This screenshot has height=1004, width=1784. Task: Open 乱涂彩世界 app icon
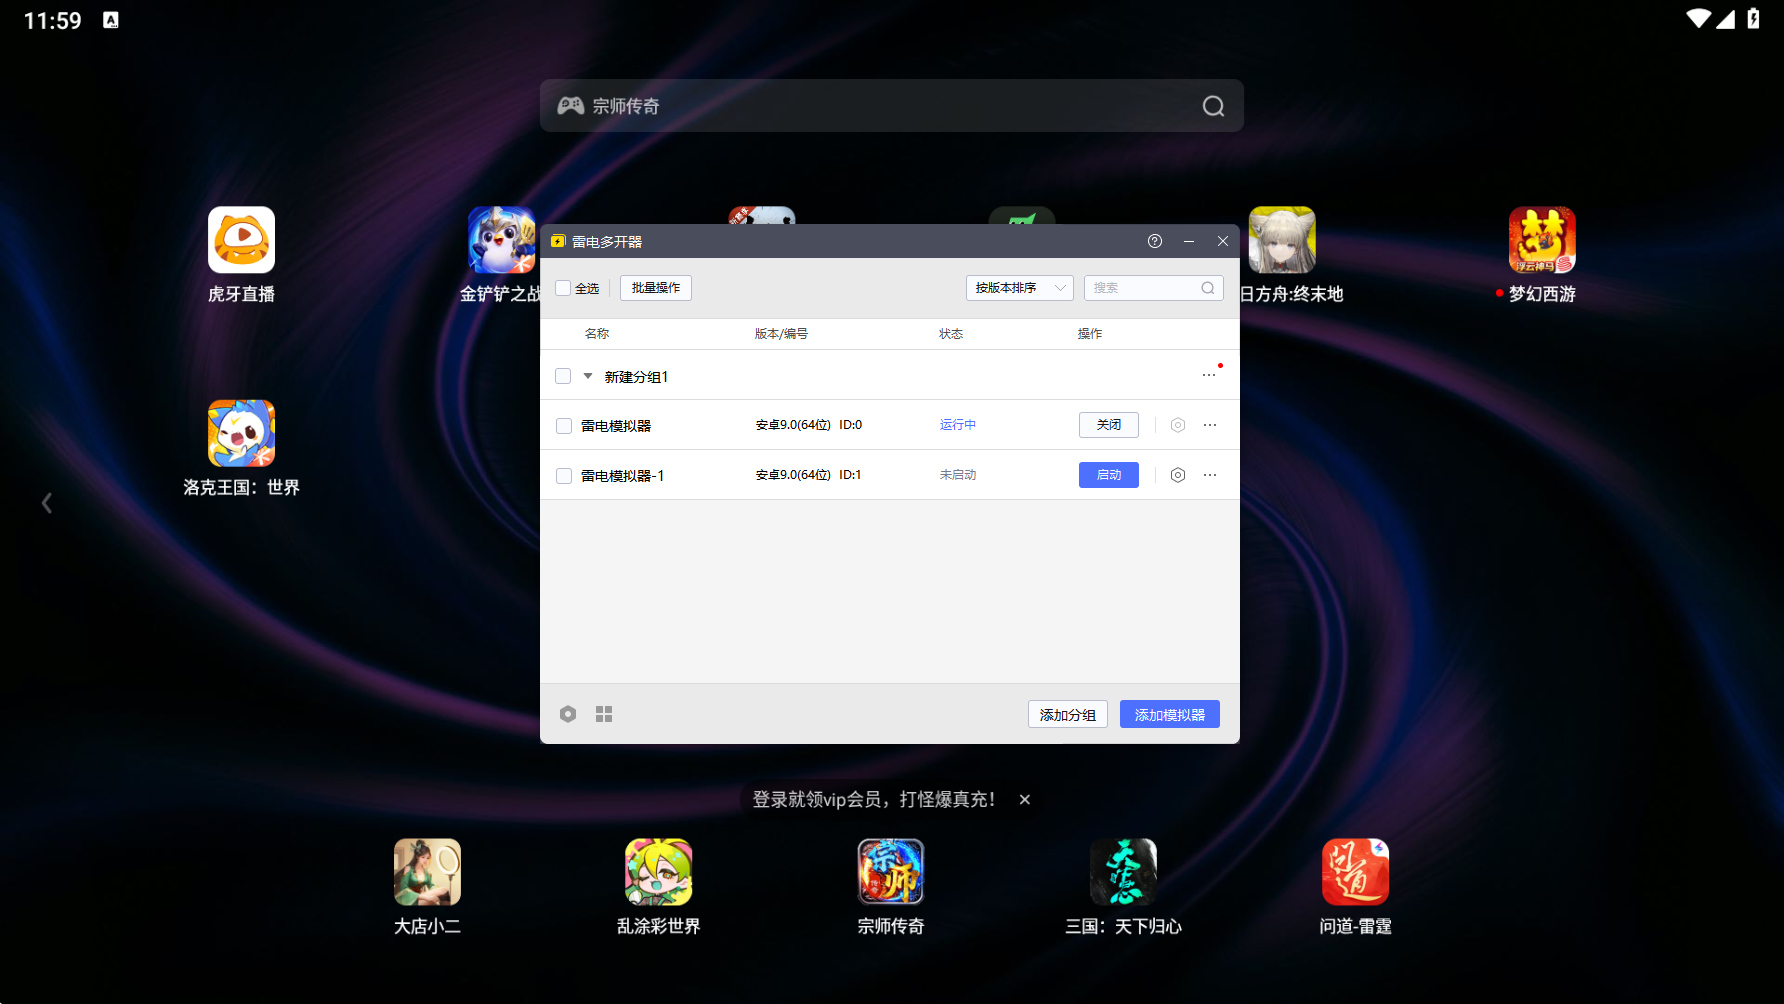tap(659, 872)
